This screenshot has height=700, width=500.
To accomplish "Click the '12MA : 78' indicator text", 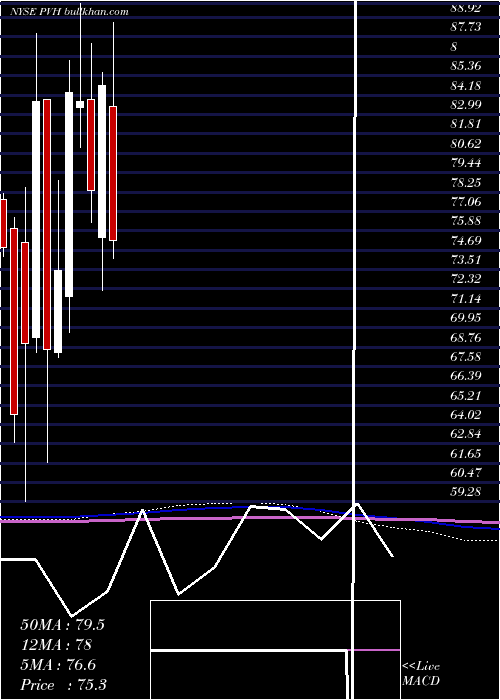I will pos(56,645).
